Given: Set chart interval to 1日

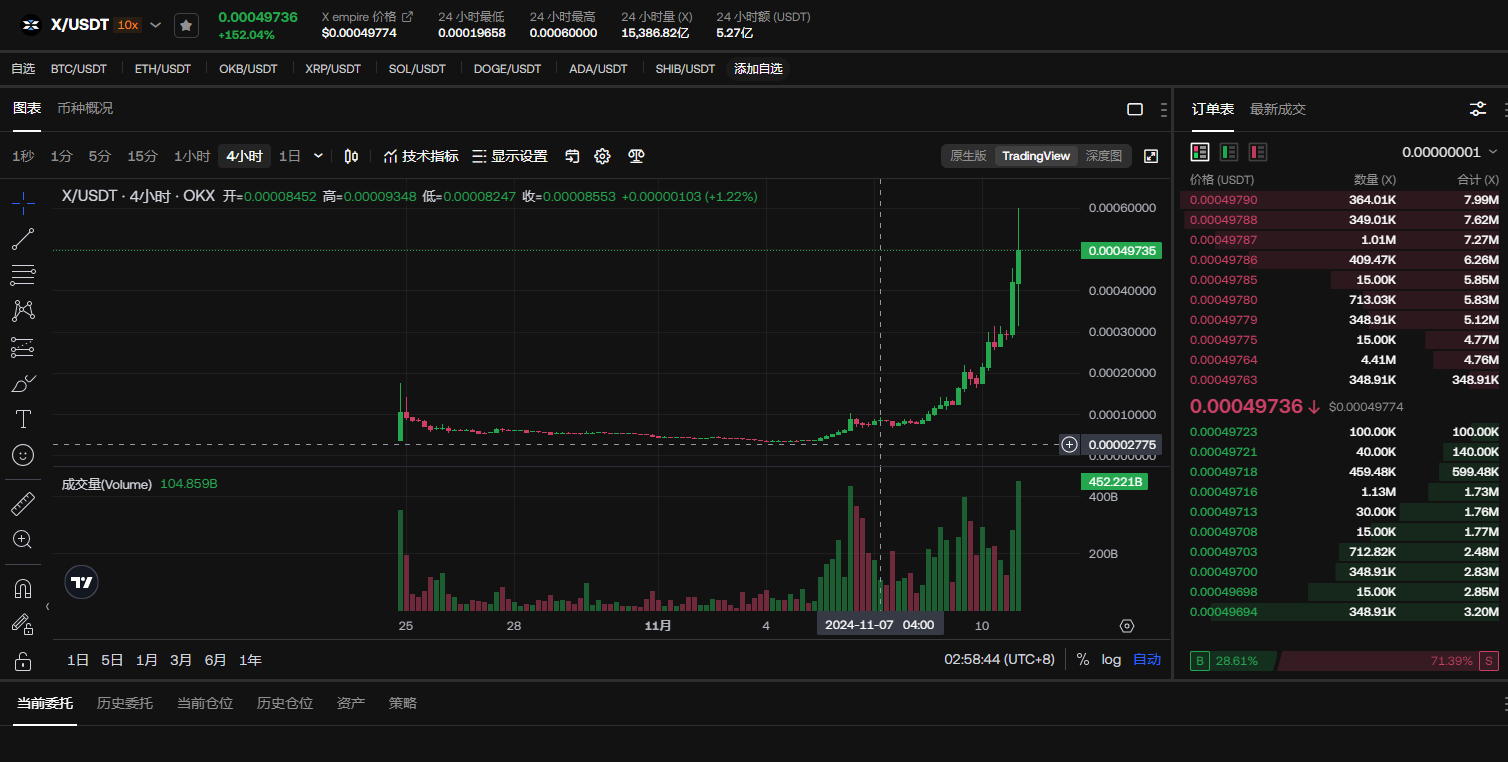Looking at the screenshot, I should pyautogui.click(x=290, y=156).
